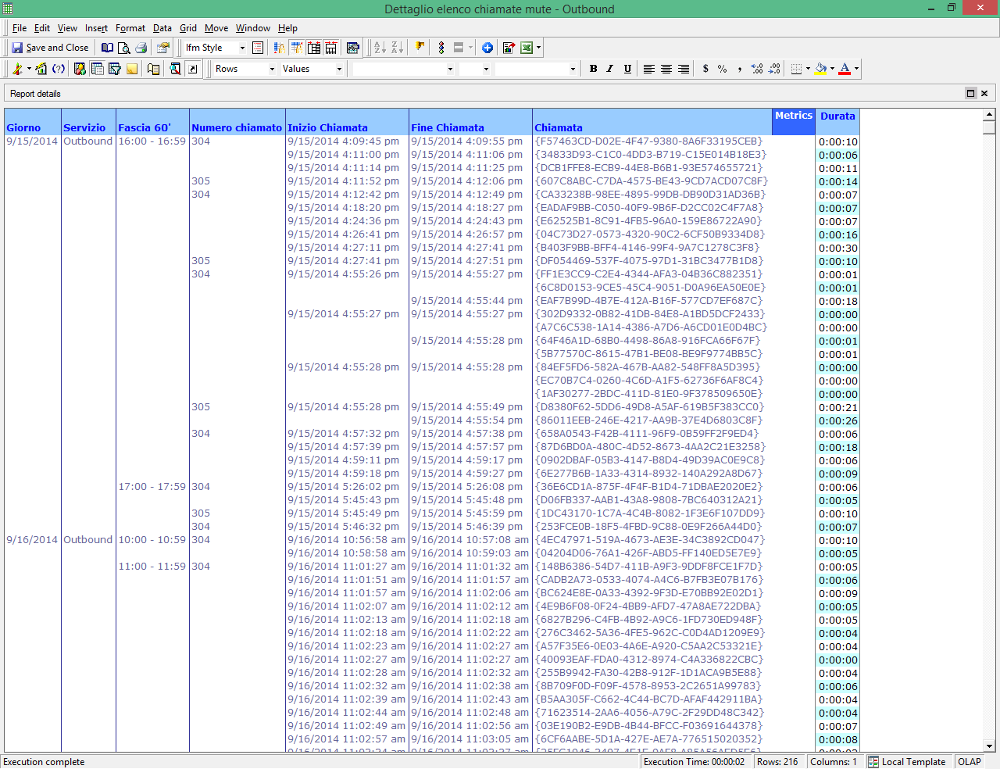This screenshot has width=1000, height=769.
Task: Expand the Values dropdown
Action: [339, 69]
